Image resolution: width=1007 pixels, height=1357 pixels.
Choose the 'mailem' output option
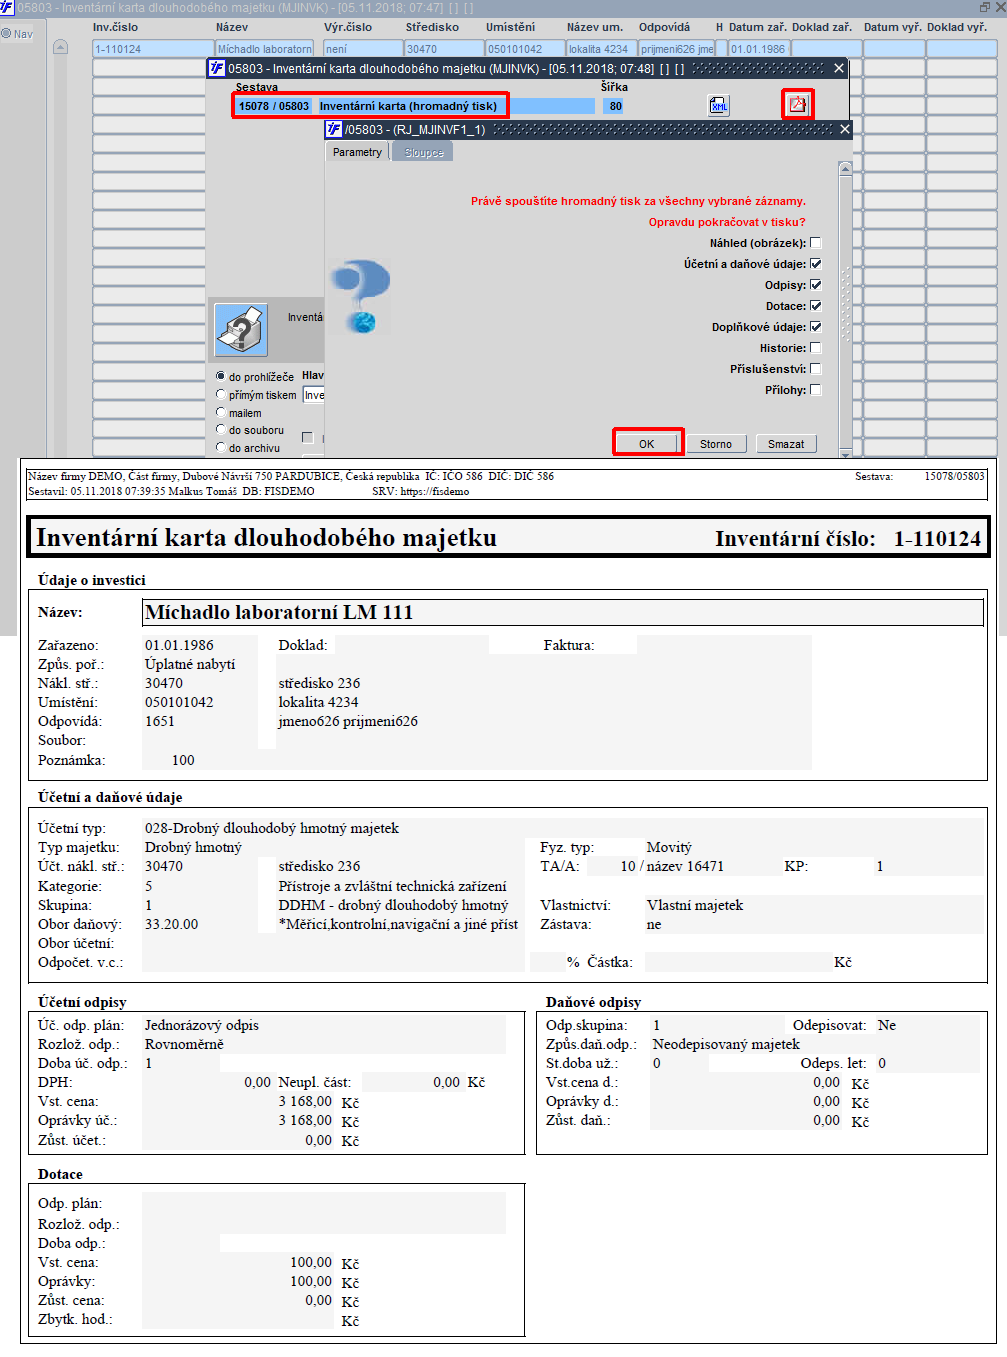click(221, 412)
